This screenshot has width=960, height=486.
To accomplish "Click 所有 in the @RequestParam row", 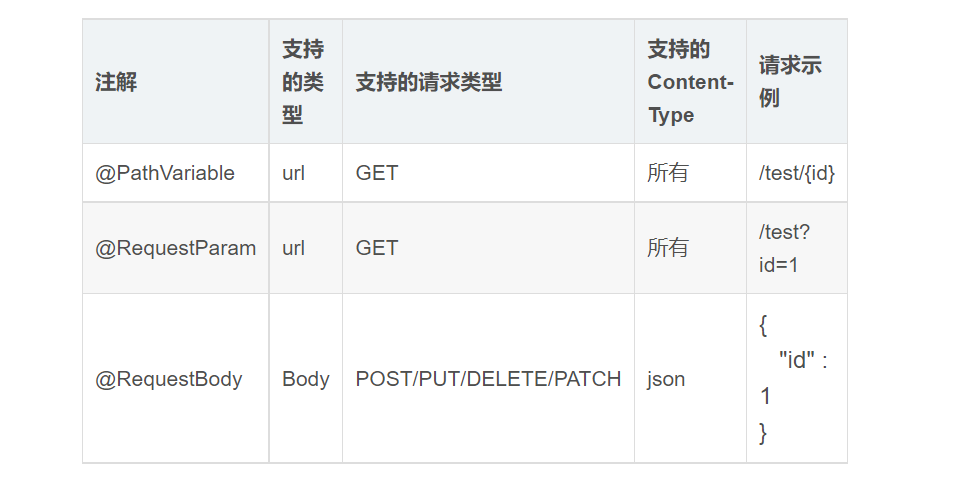I will (x=668, y=248).
